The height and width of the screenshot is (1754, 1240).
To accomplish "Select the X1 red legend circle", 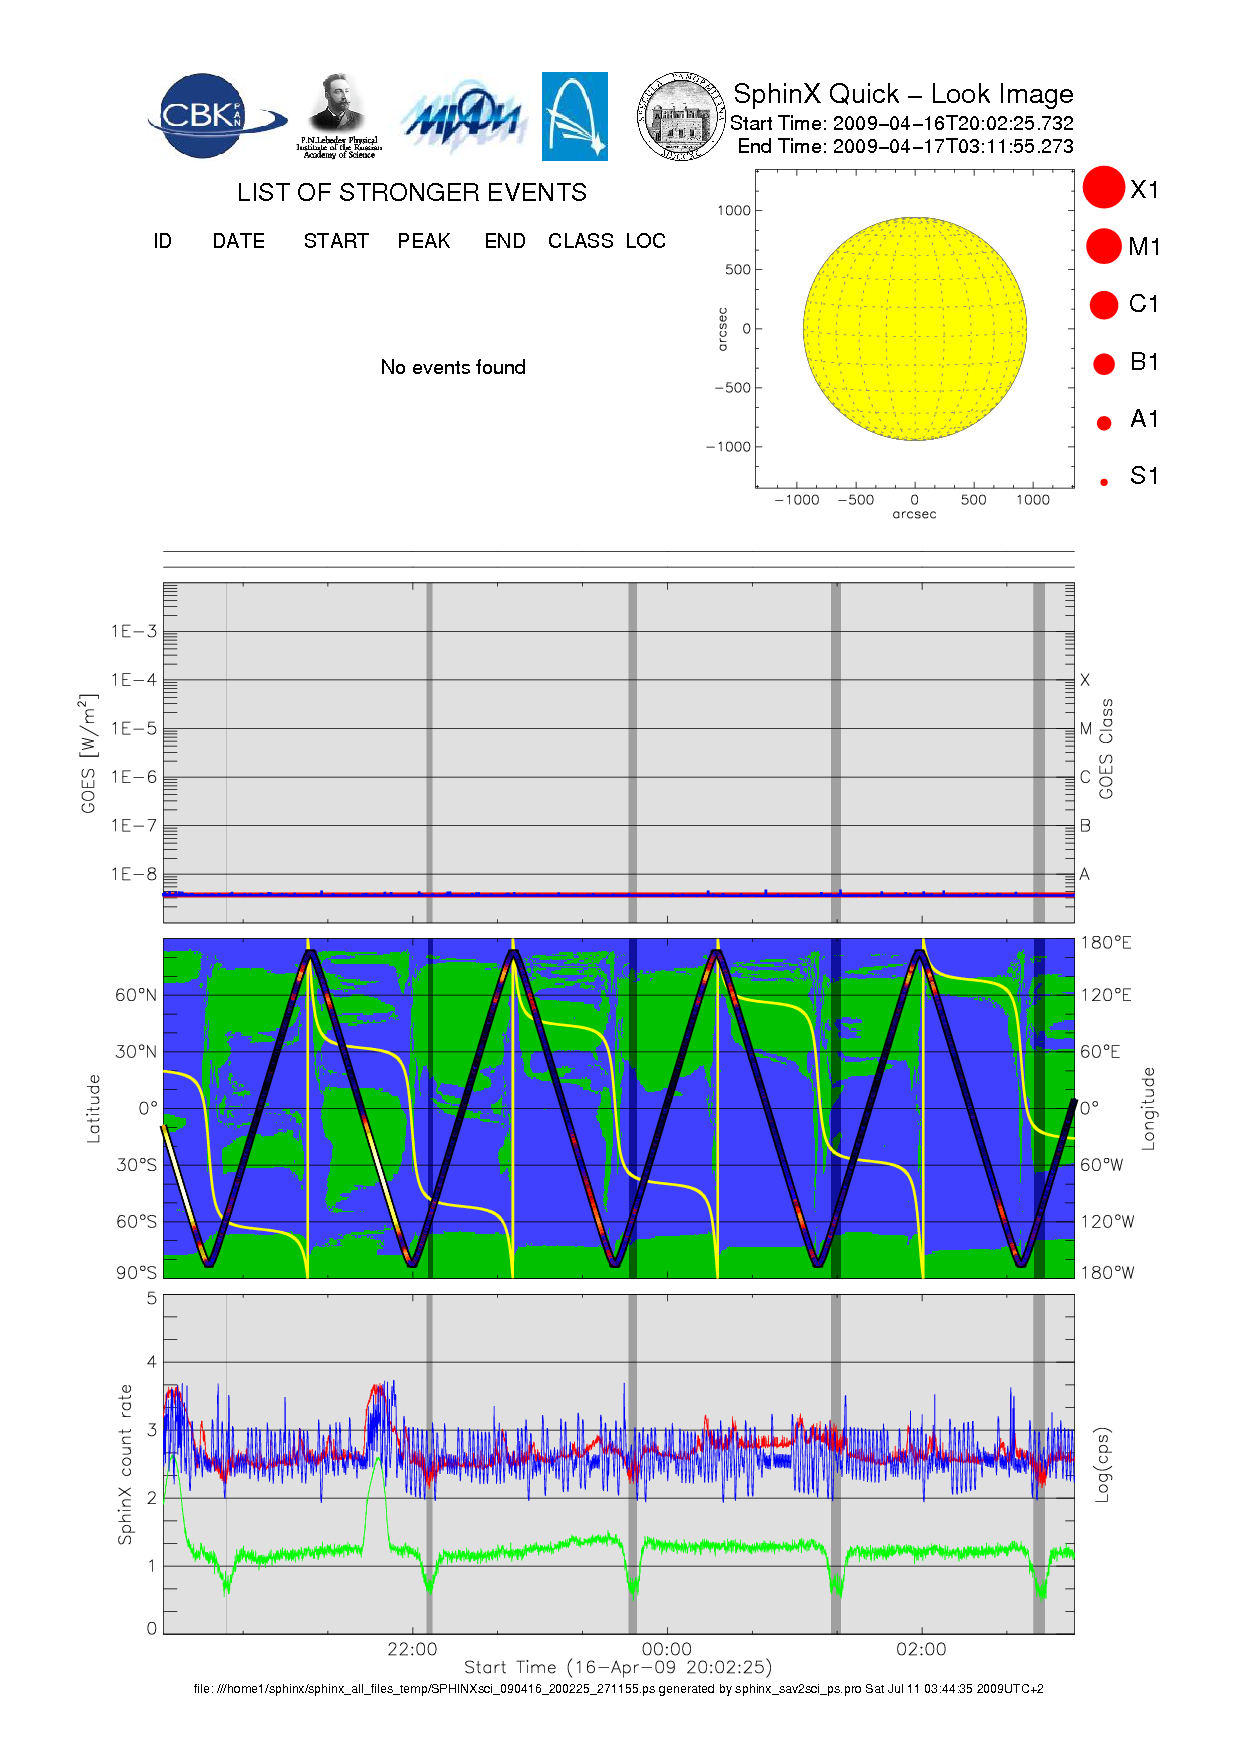I will point(1104,188).
